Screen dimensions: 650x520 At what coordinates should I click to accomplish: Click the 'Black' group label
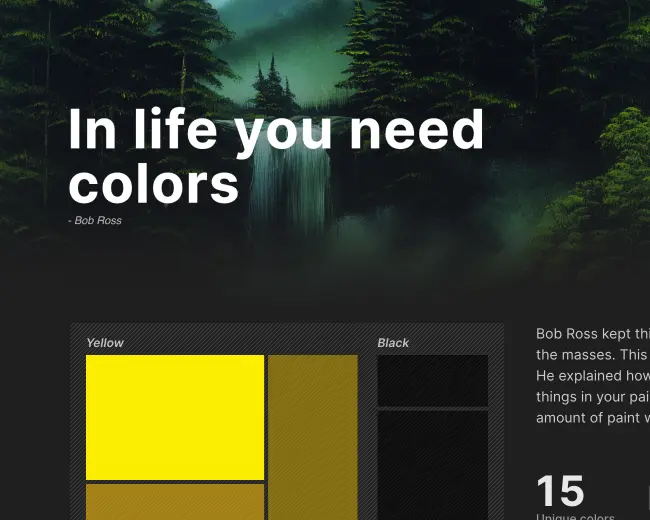(x=393, y=343)
